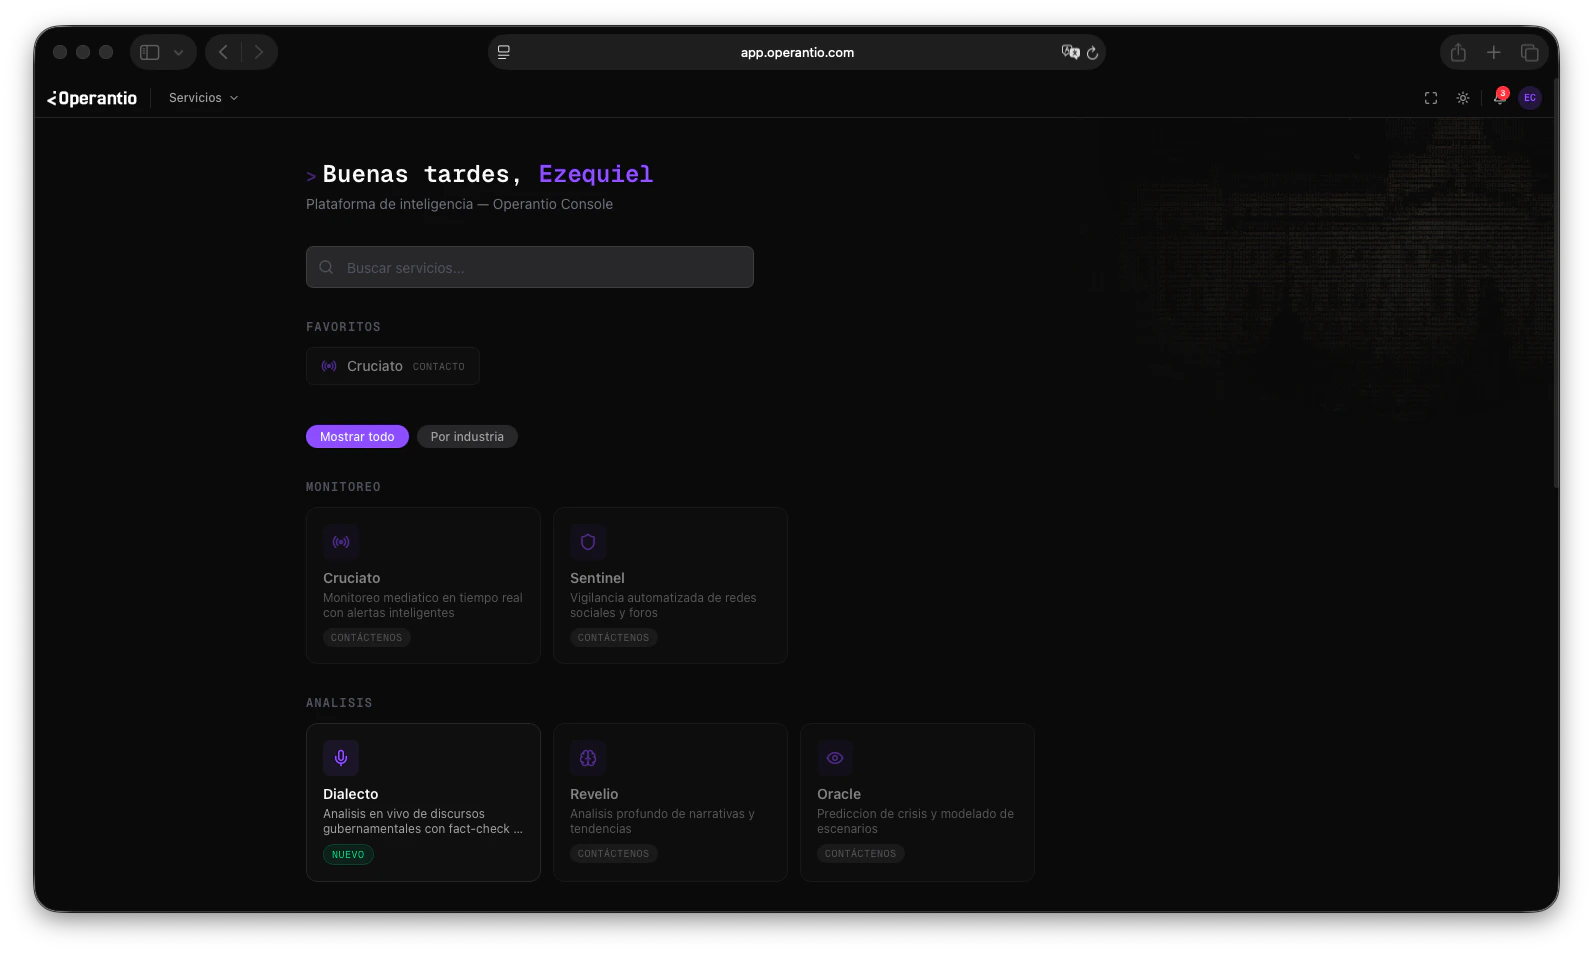1593x954 pixels.
Task: Click the broadcast icon in Cruciato favorite
Action: (329, 366)
